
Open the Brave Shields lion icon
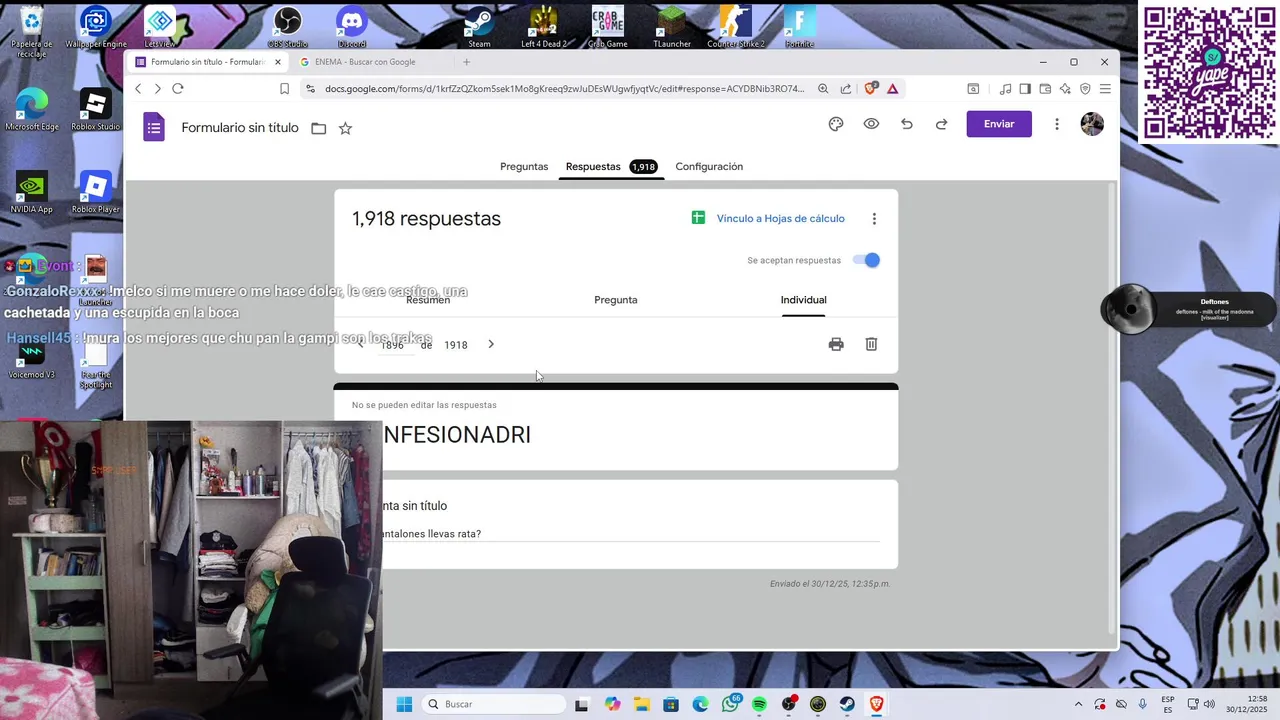point(870,88)
